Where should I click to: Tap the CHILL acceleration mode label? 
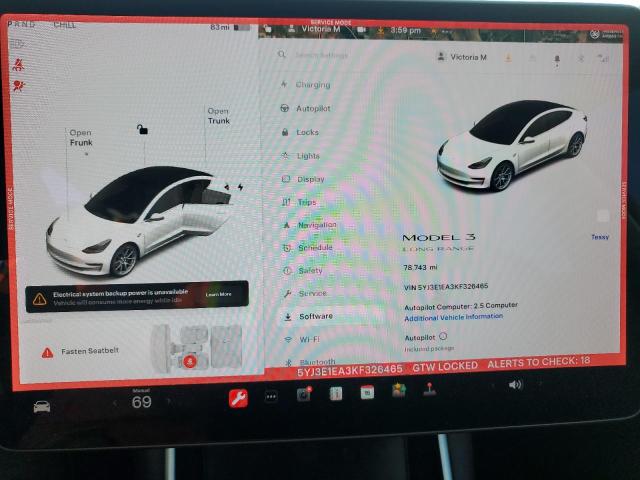[x=64, y=25]
